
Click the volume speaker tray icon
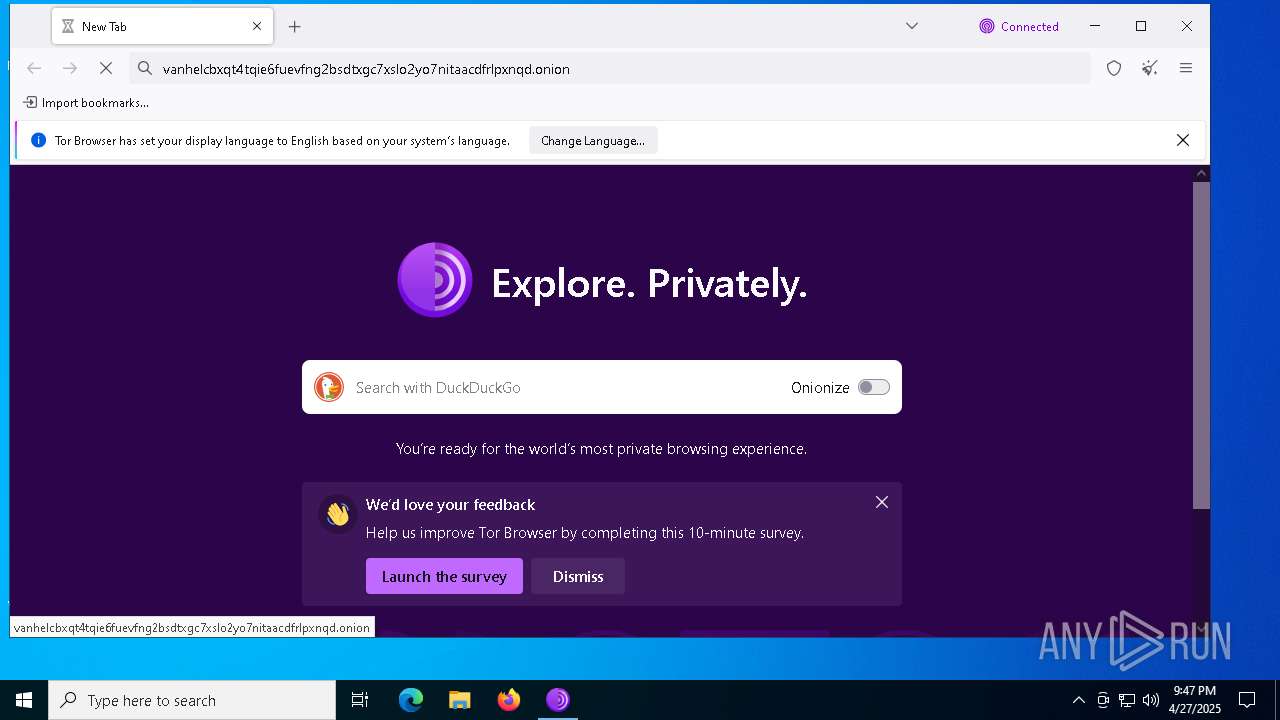pyautogui.click(x=1151, y=700)
